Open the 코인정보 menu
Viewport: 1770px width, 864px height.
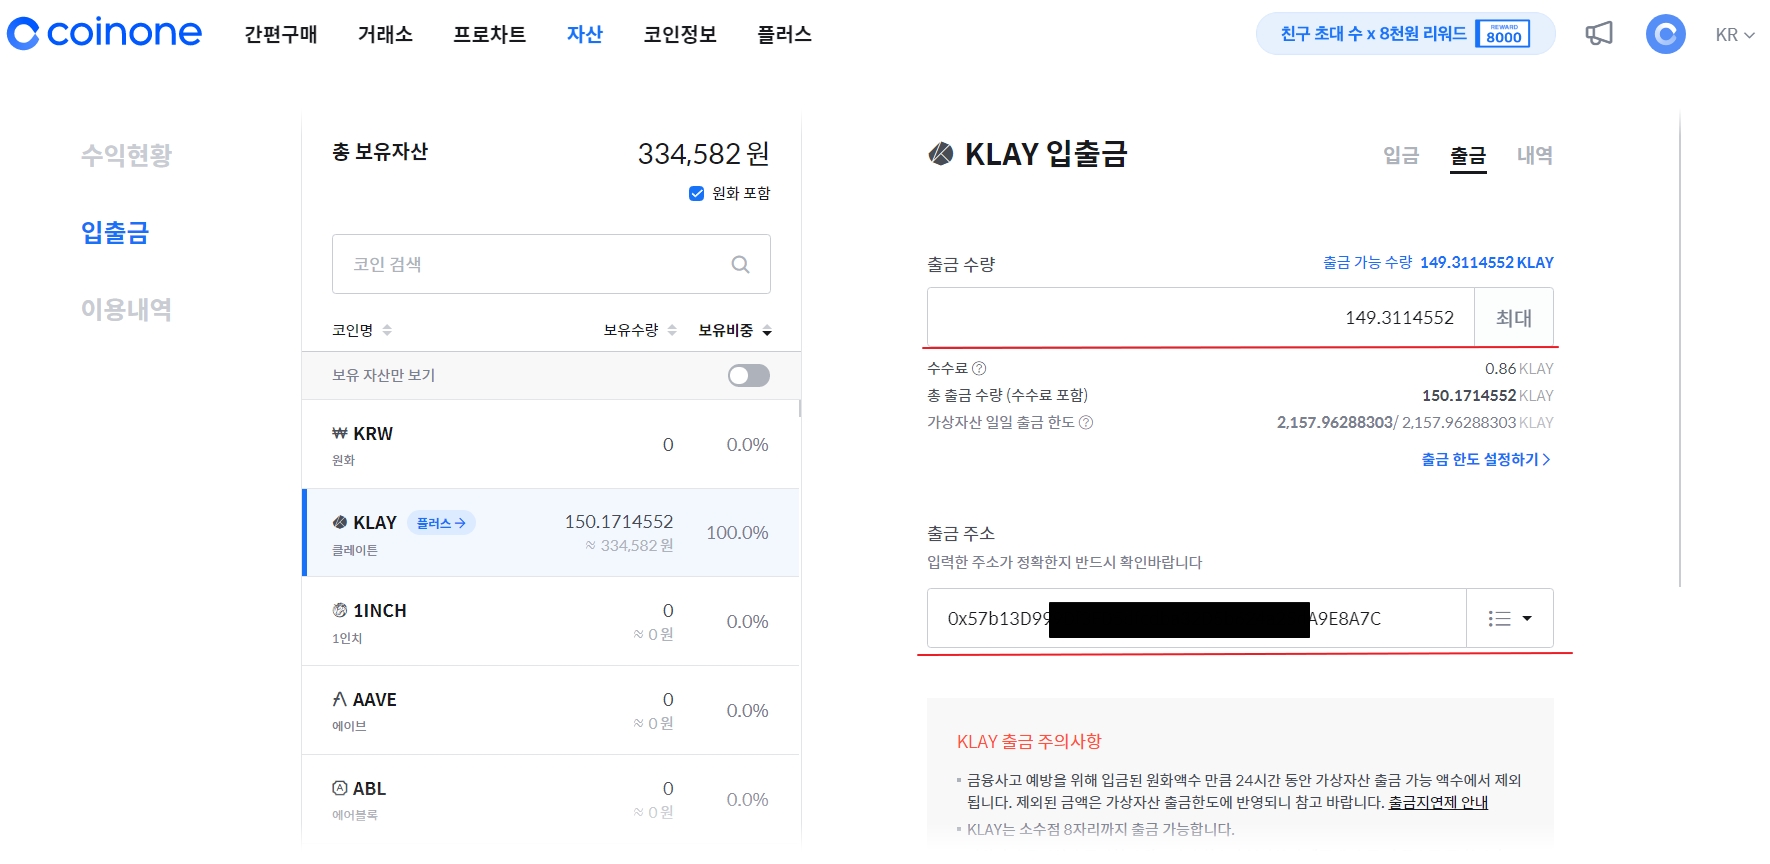[x=680, y=34]
